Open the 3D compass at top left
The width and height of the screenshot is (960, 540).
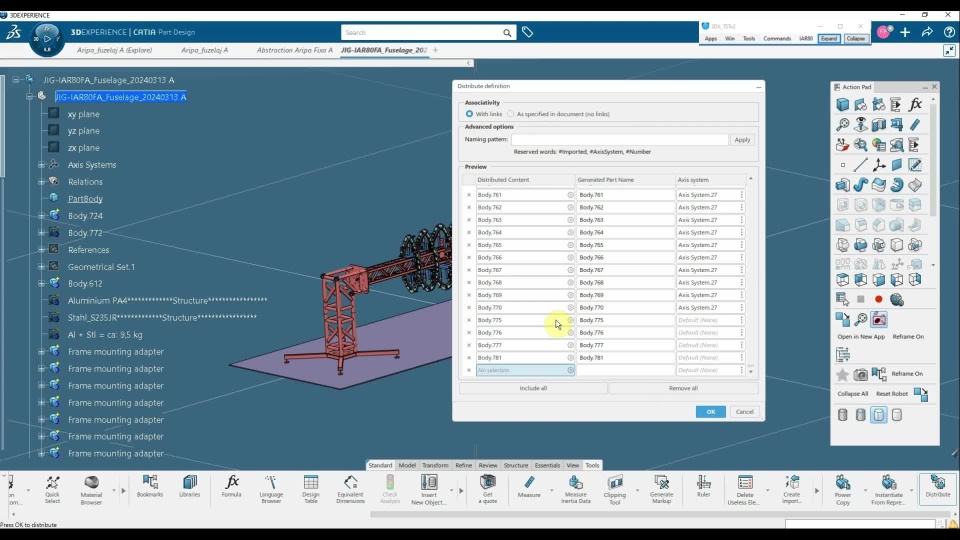point(47,39)
